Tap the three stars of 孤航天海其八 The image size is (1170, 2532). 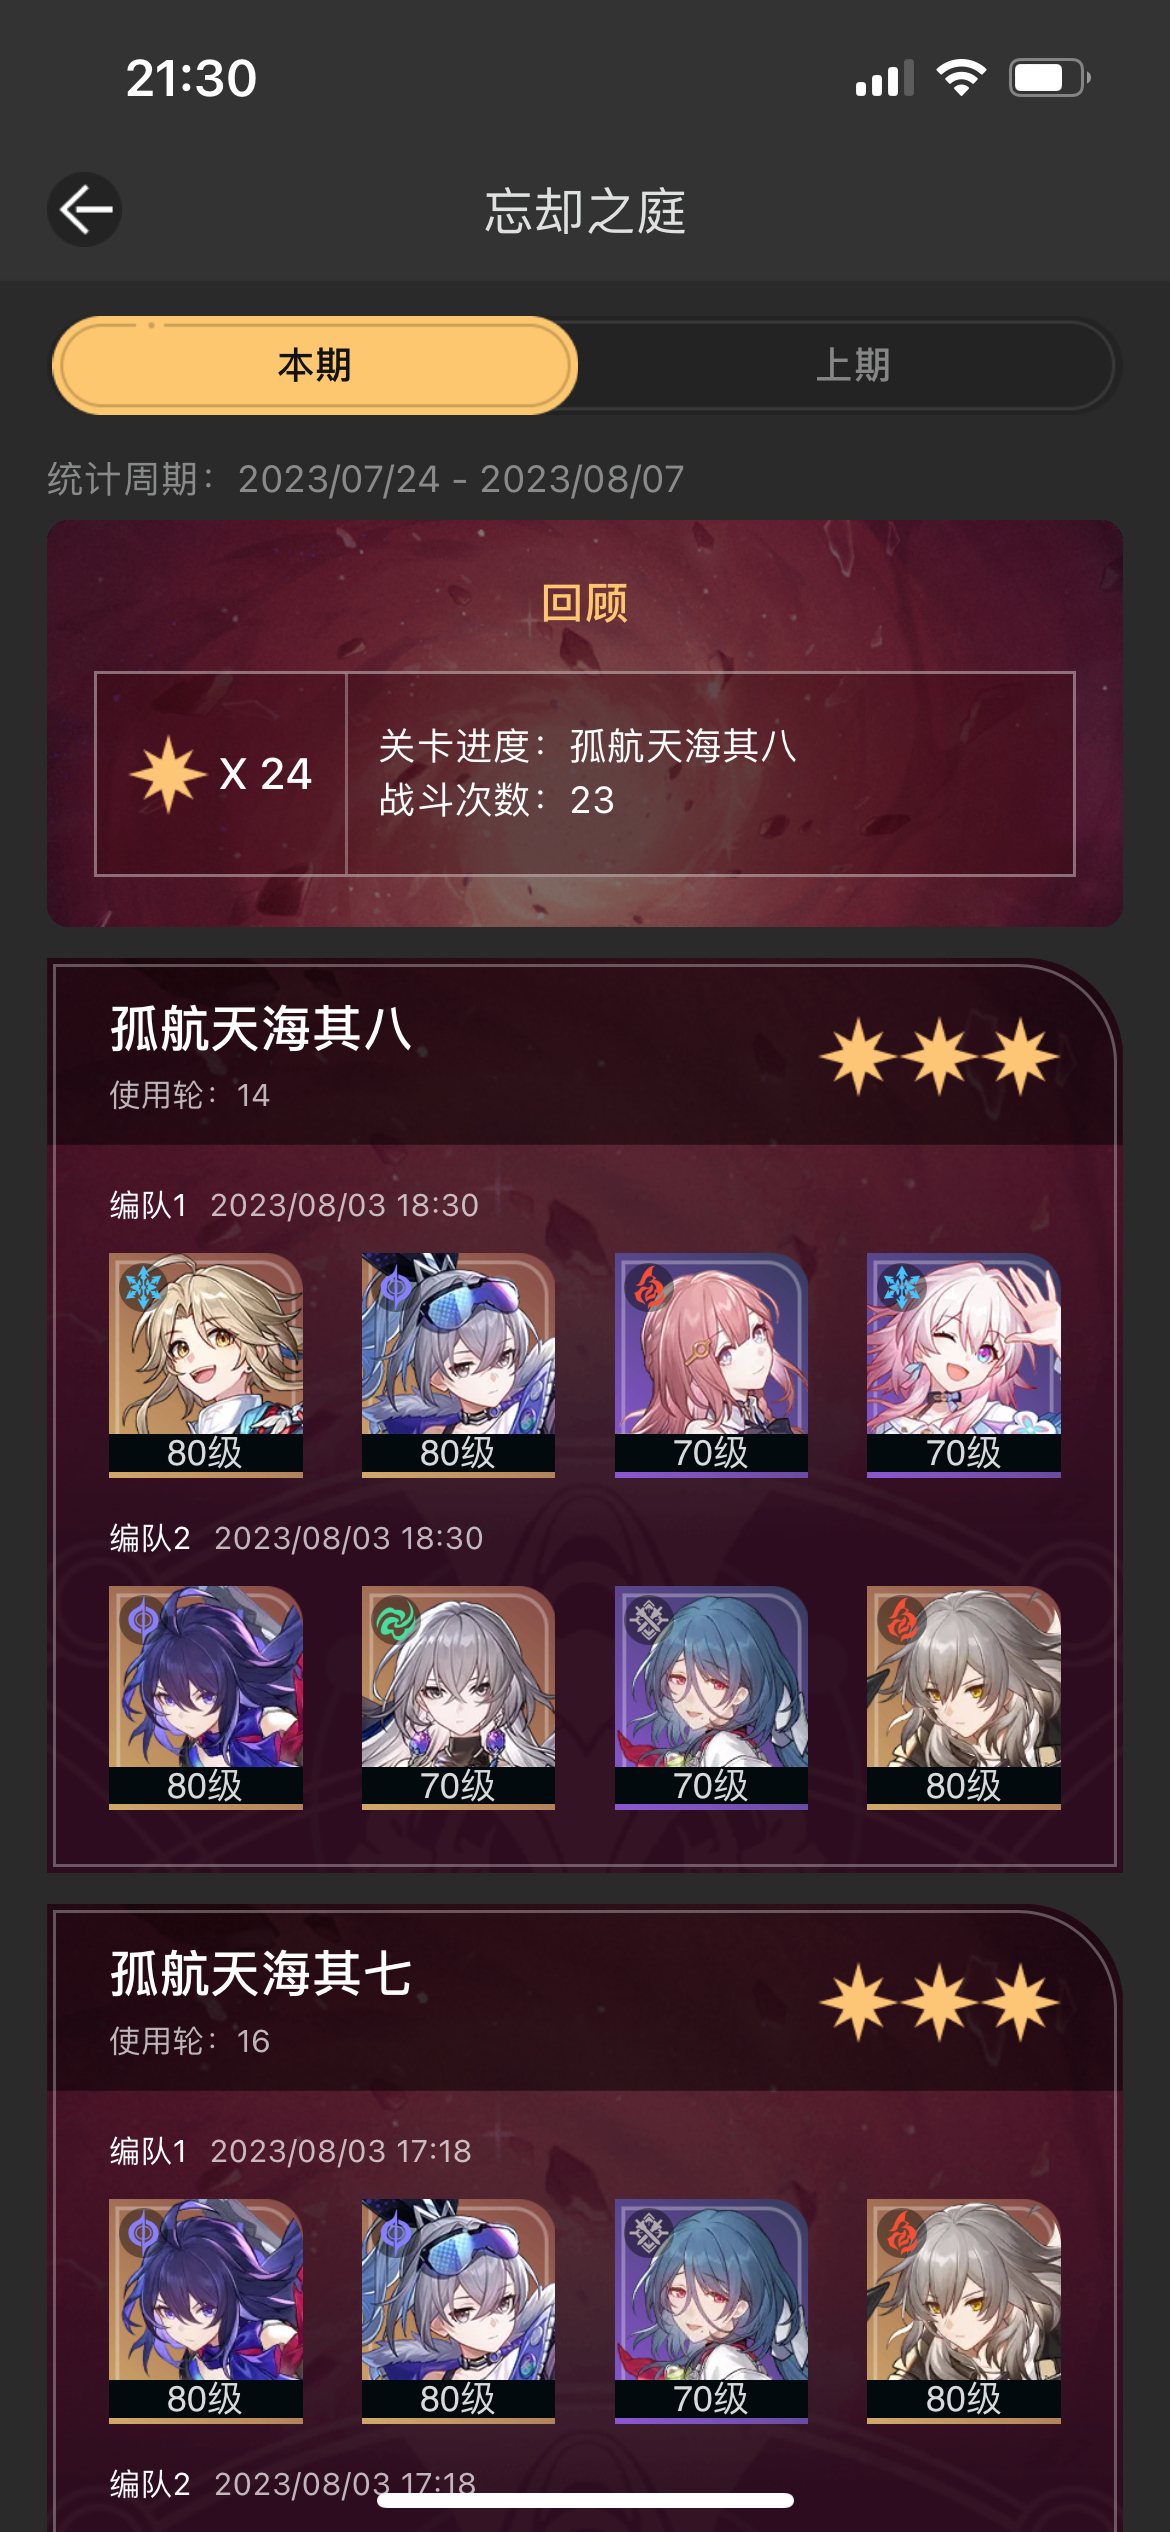(x=939, y=1056)
